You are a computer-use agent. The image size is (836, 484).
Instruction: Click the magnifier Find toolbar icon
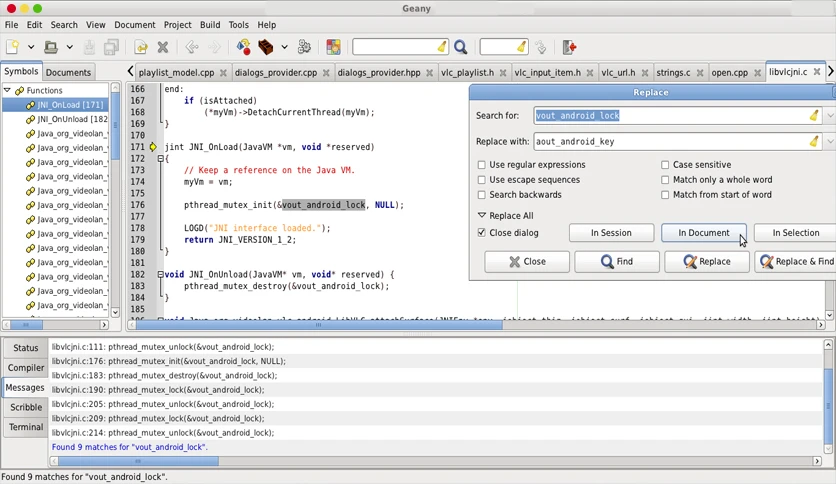tap(461, 47)
